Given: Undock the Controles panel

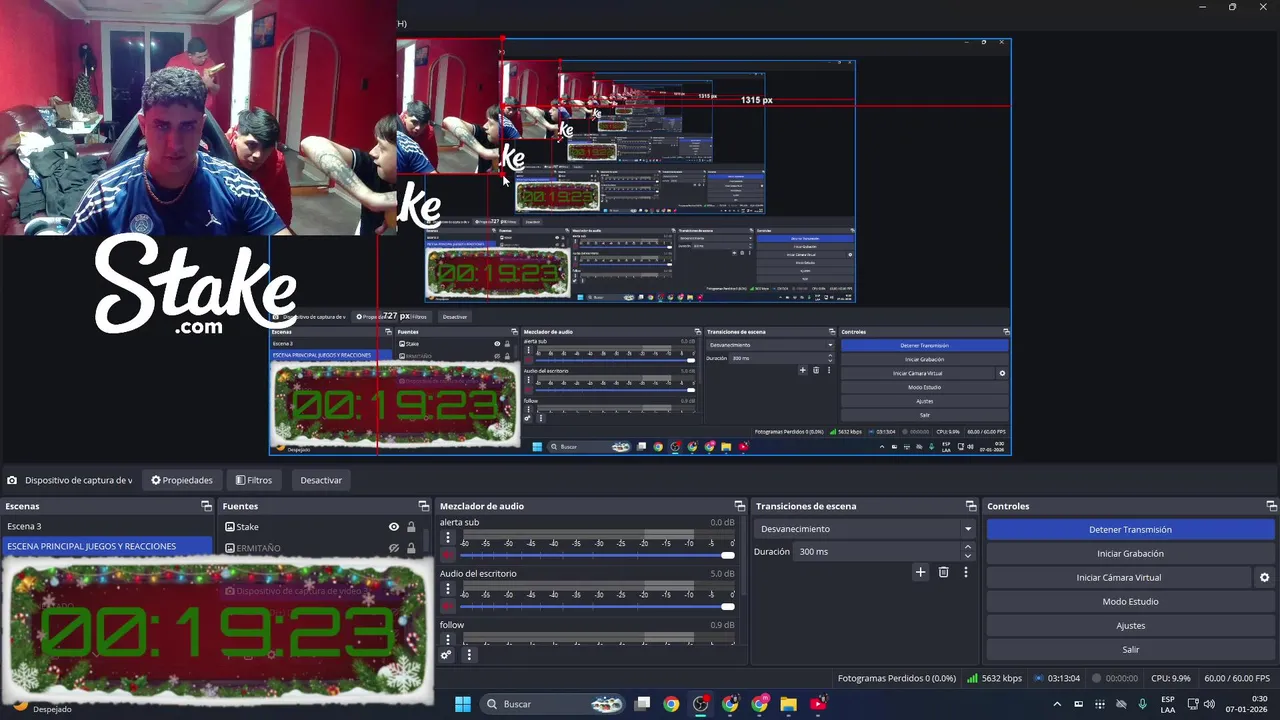Looking at the screenshot, I should tap(1271, 506).
